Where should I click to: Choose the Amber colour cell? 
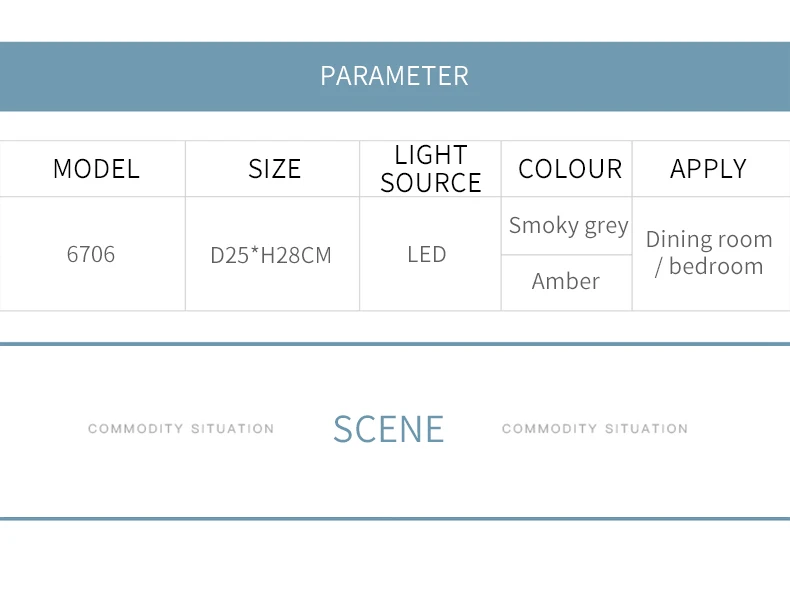point(566,281)
